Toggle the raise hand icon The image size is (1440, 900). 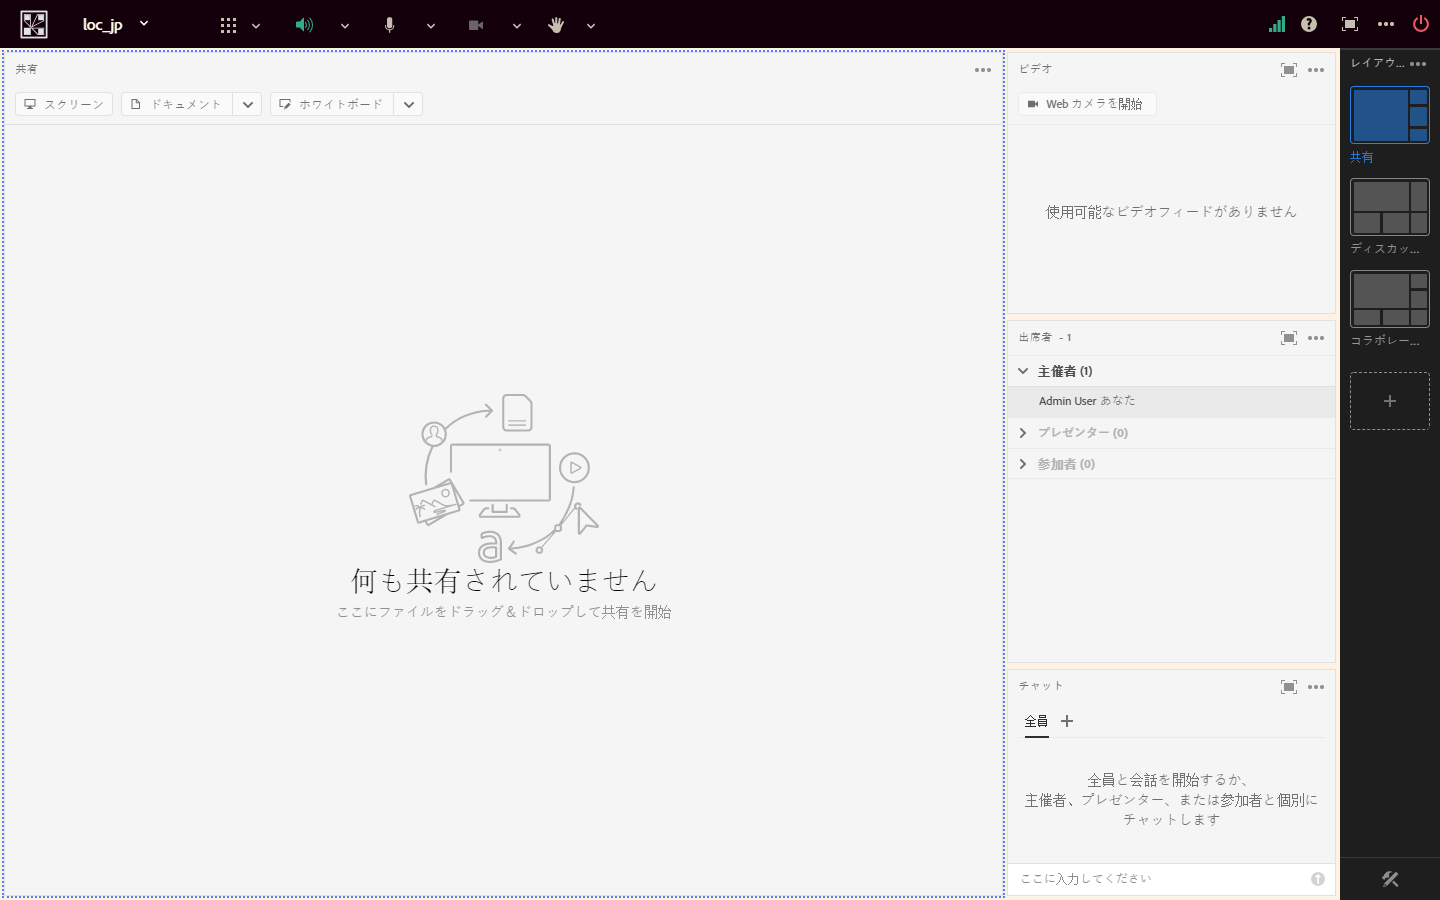coord(557,25)
